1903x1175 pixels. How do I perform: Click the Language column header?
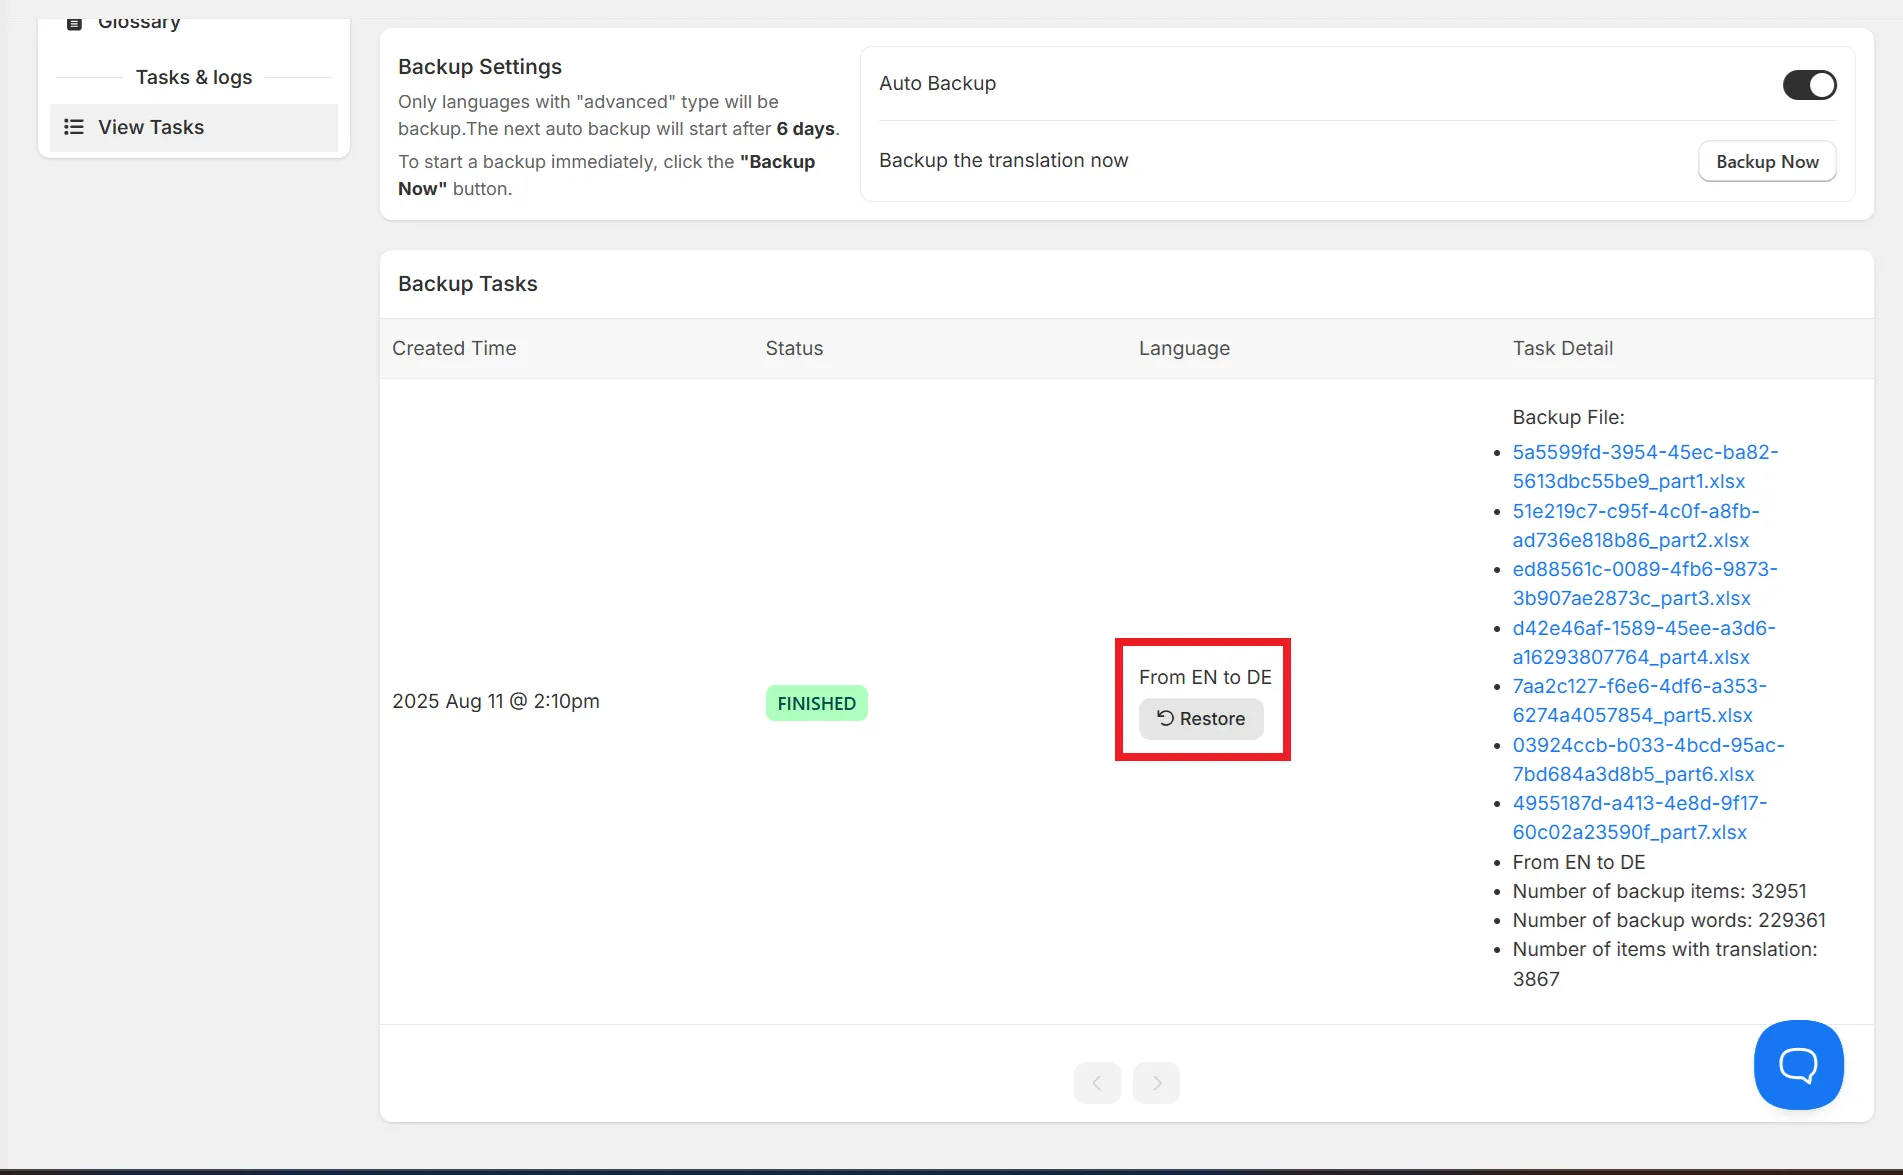pyautogui.click(x=1184, y=349)
